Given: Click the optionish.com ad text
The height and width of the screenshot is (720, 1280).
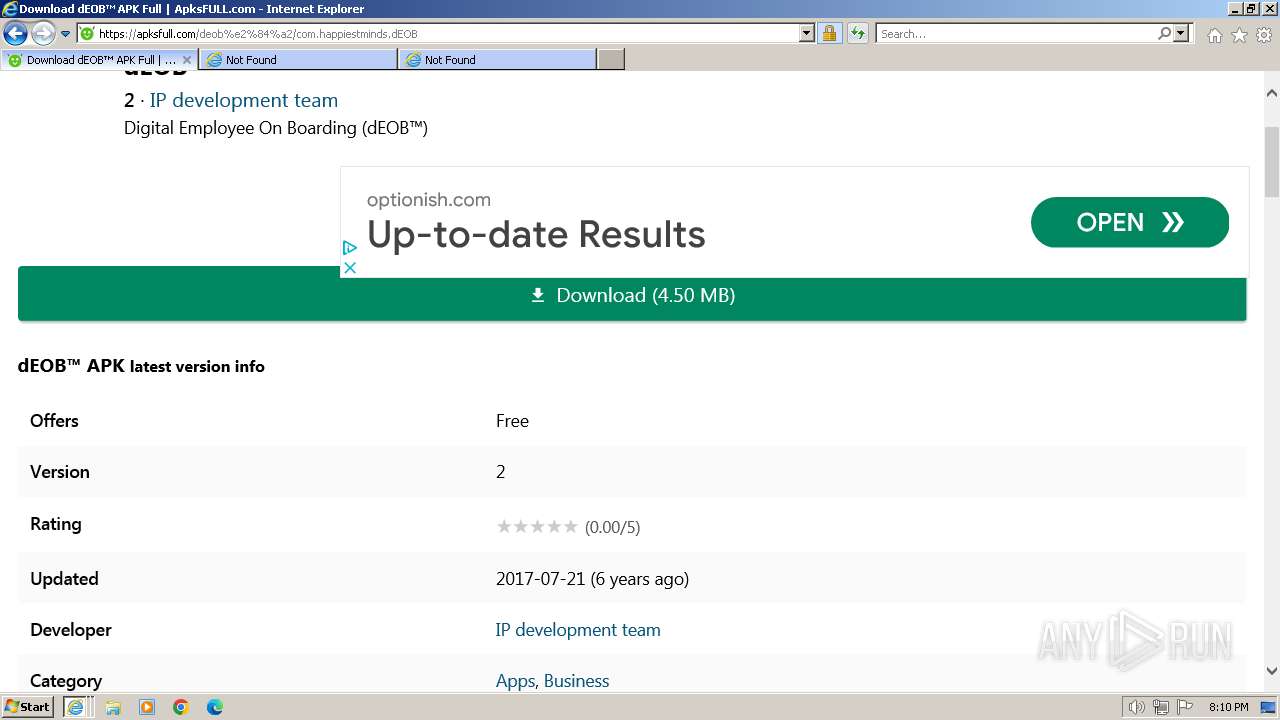Looking at the screenshot, I should [429, 199].
